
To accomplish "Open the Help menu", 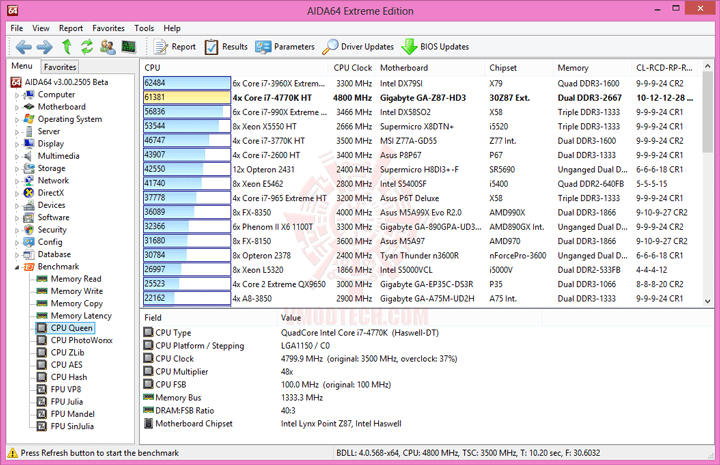I will coord(172,28).
